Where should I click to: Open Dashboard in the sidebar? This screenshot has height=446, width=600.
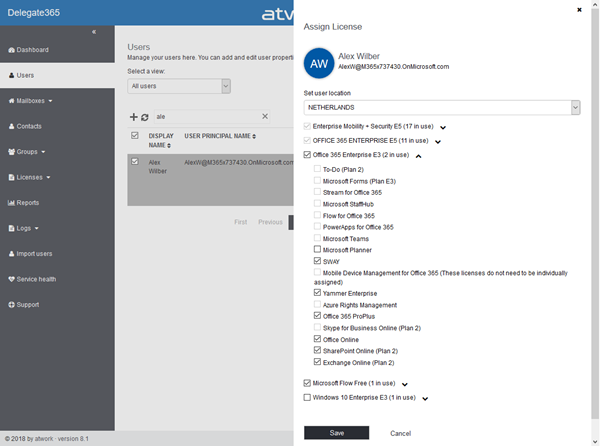point(29,50)
